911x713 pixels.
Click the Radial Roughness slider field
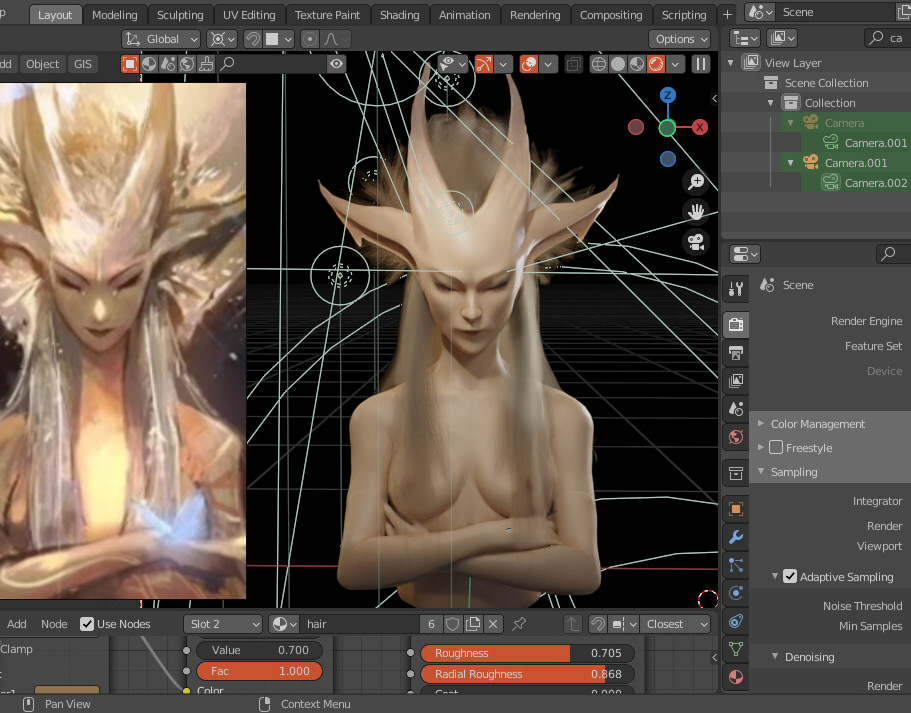click(527, 674)
